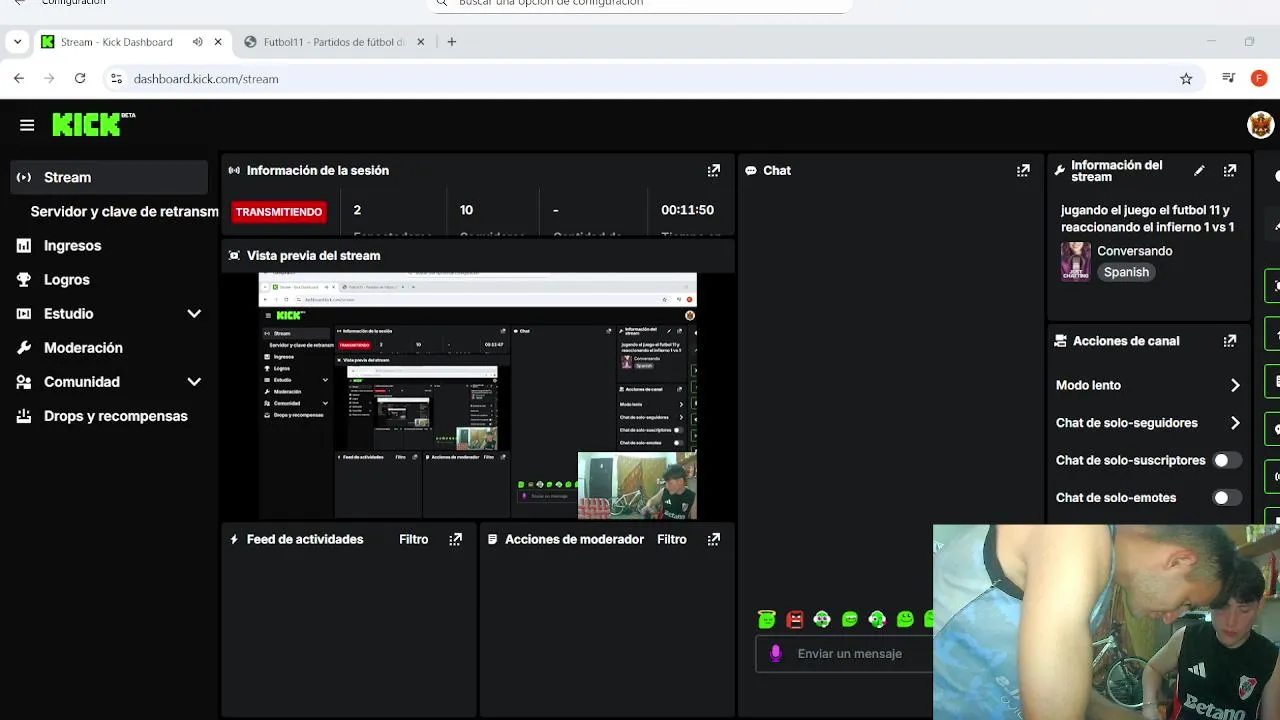Image resolution: width=1280 pixels, height=720 pixels.
Task: Edit stream information with pencil icon
Action: tap(1199, 171)
